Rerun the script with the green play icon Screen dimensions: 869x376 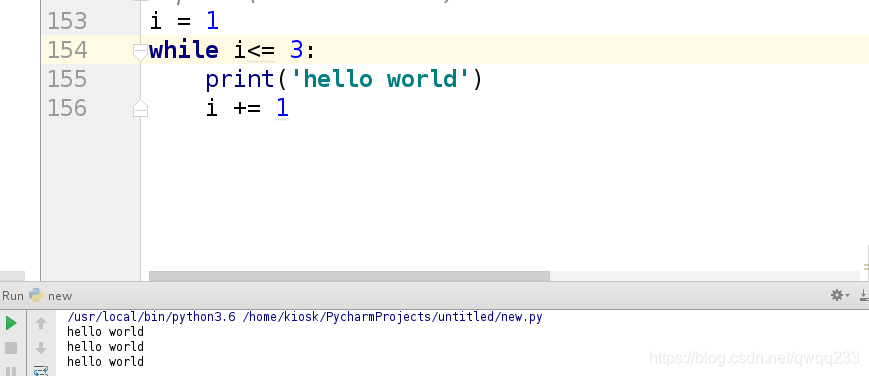(x=11, y=323)
